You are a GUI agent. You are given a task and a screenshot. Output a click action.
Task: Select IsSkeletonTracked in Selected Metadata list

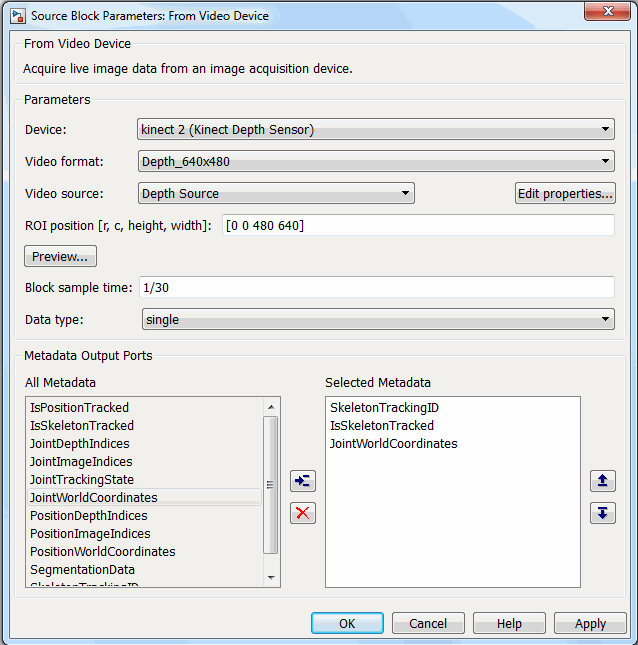click(x=452, y=426)
